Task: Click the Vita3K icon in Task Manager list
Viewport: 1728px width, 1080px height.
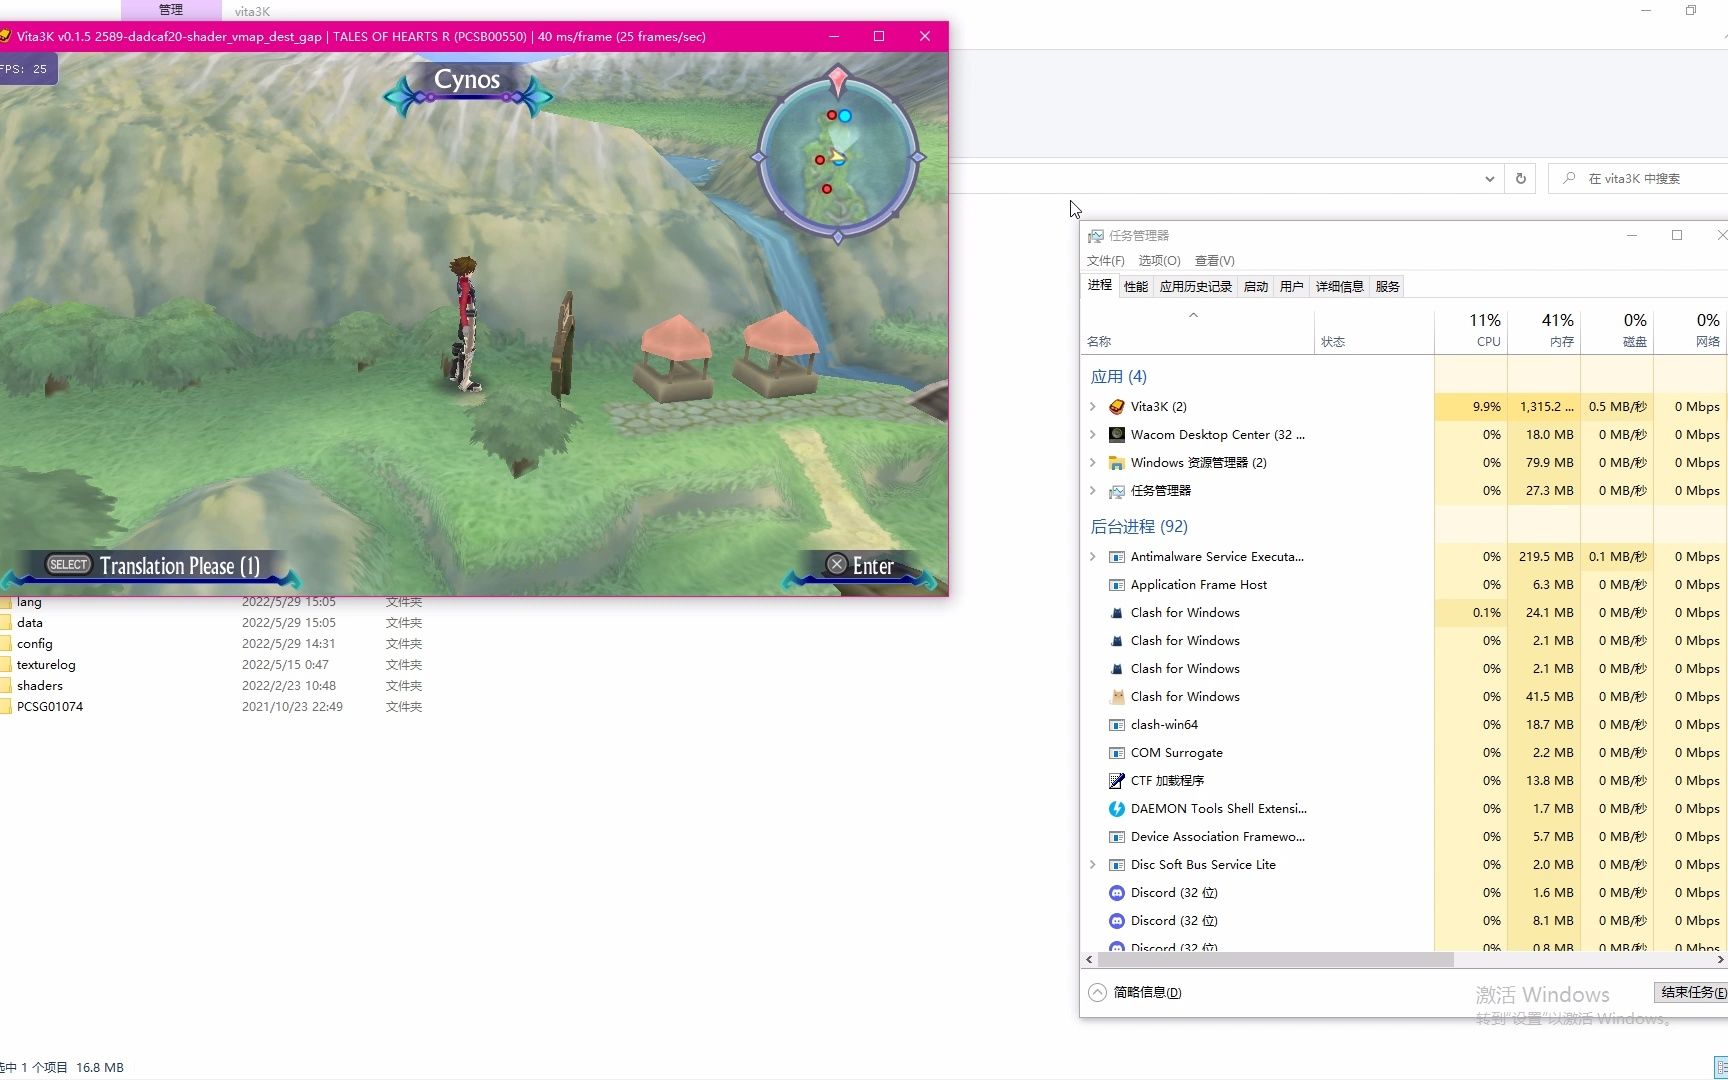Action: click(1117, 407)
